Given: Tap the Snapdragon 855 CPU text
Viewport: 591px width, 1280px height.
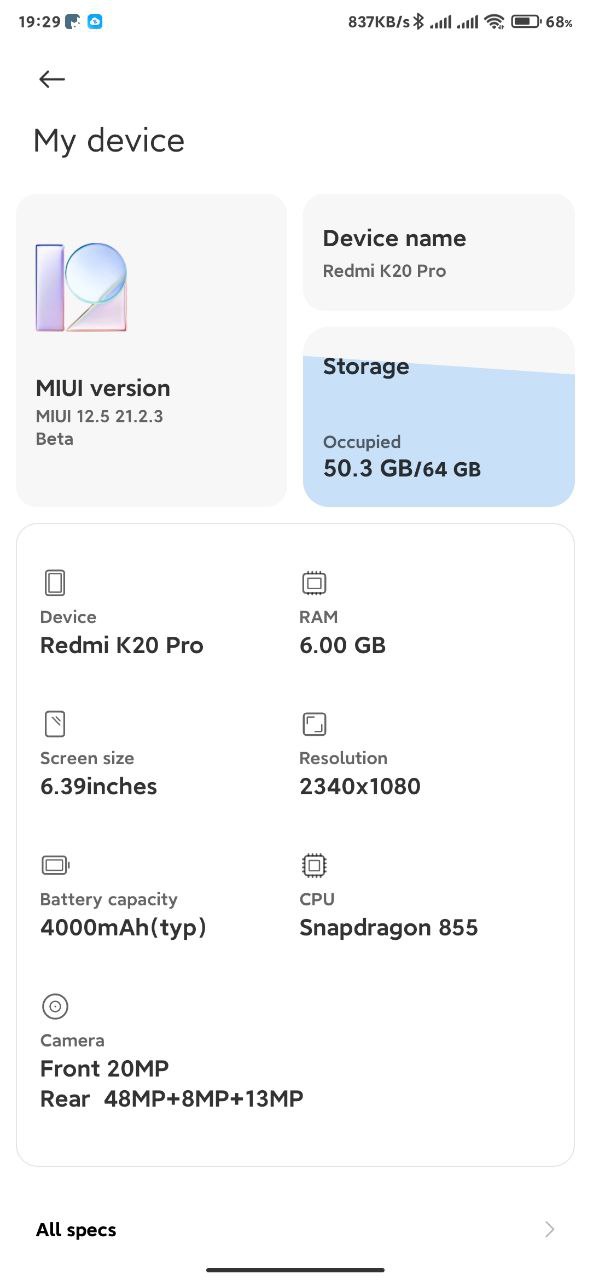Looking at the screenshot, I should coord(388,928).
